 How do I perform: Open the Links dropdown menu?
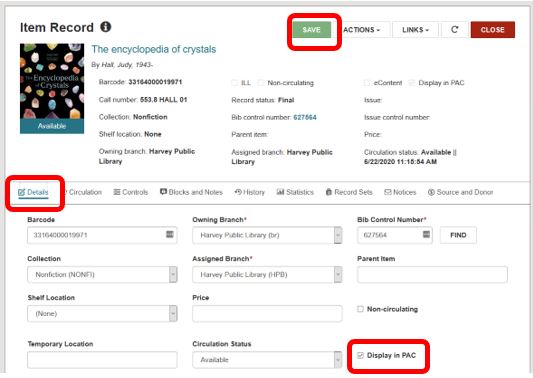[x=415, y=30]
